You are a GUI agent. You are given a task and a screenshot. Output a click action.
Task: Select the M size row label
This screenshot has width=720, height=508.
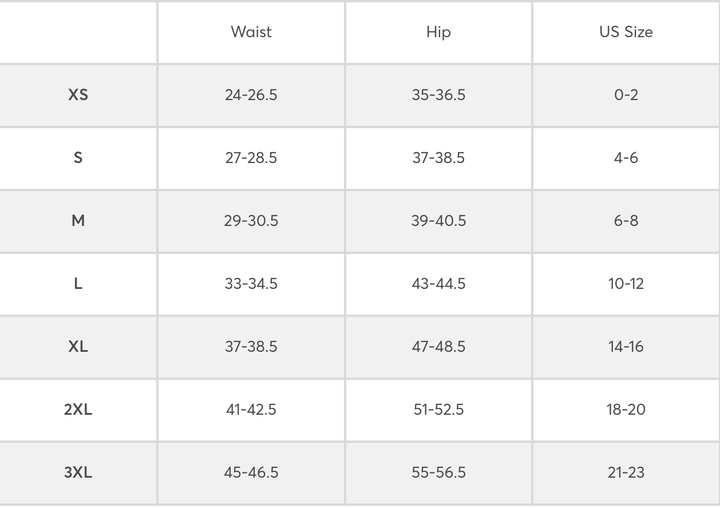point(78,221)
